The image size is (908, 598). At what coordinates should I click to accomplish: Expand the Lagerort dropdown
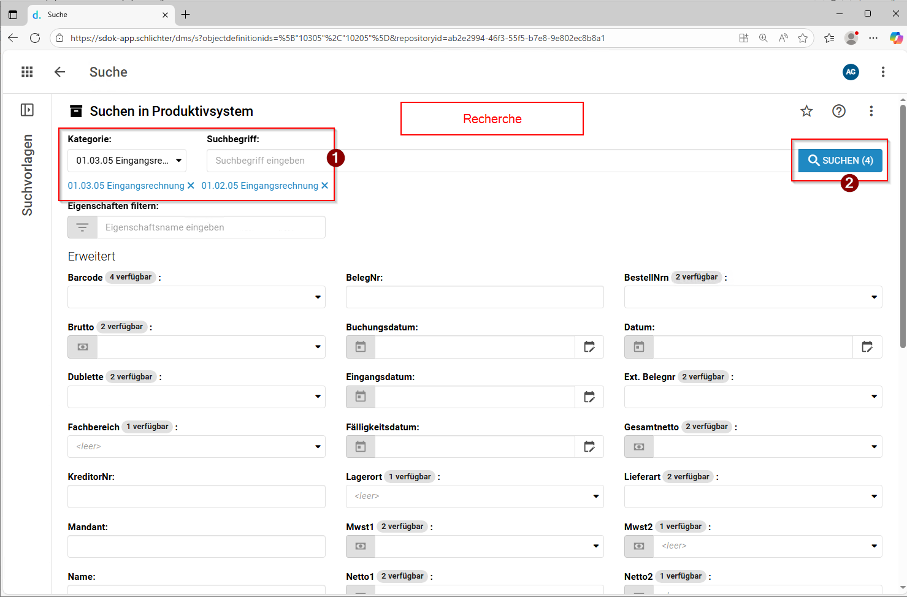(595, 496)
